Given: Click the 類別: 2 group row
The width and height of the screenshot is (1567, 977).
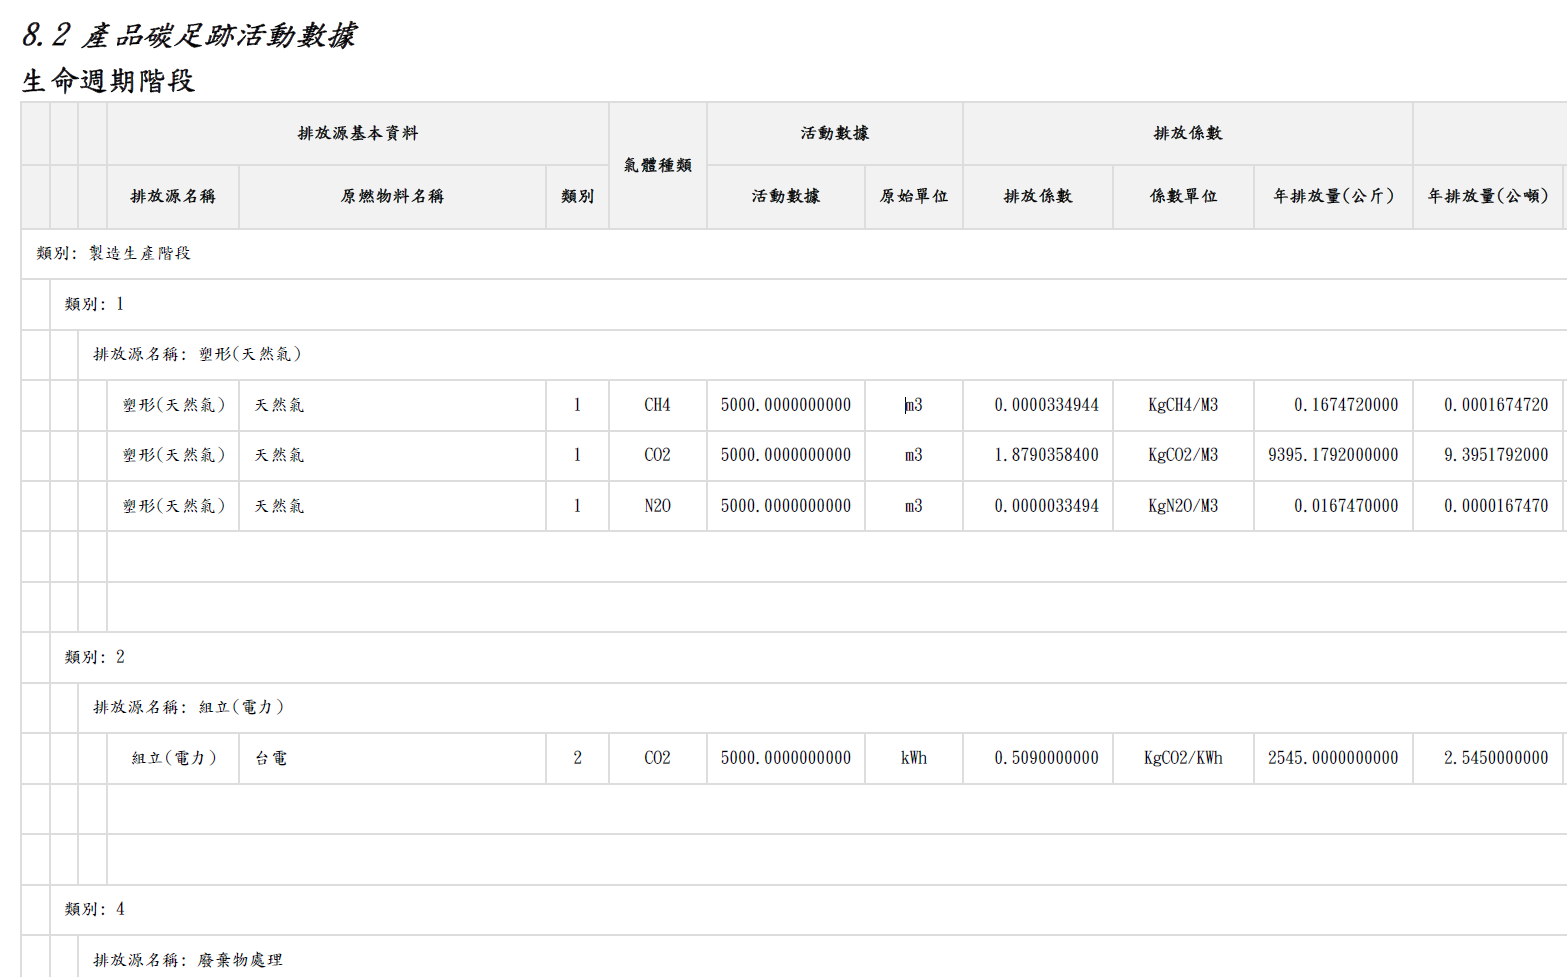Looking at the screenshot, I should click(94, 657).
